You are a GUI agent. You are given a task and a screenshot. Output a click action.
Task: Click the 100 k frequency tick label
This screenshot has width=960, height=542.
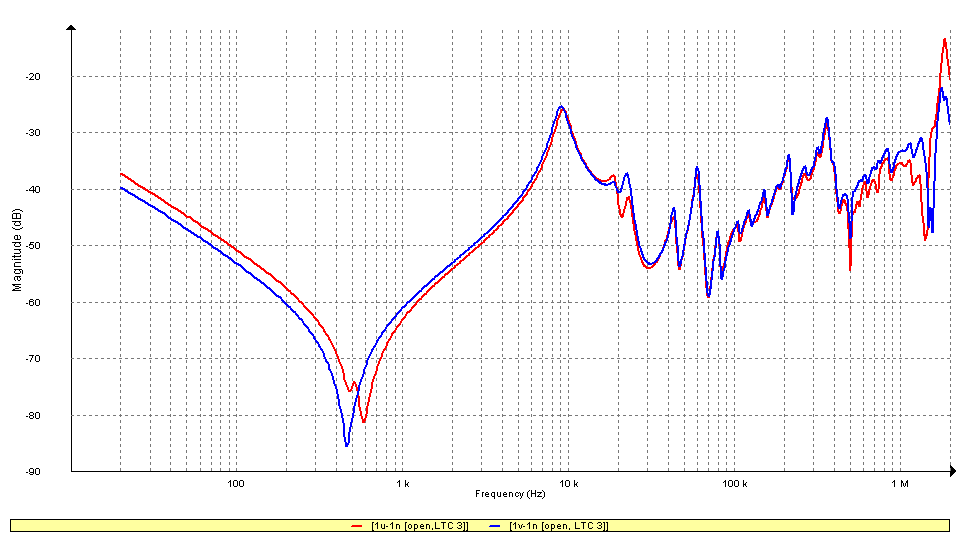(735, 483)
